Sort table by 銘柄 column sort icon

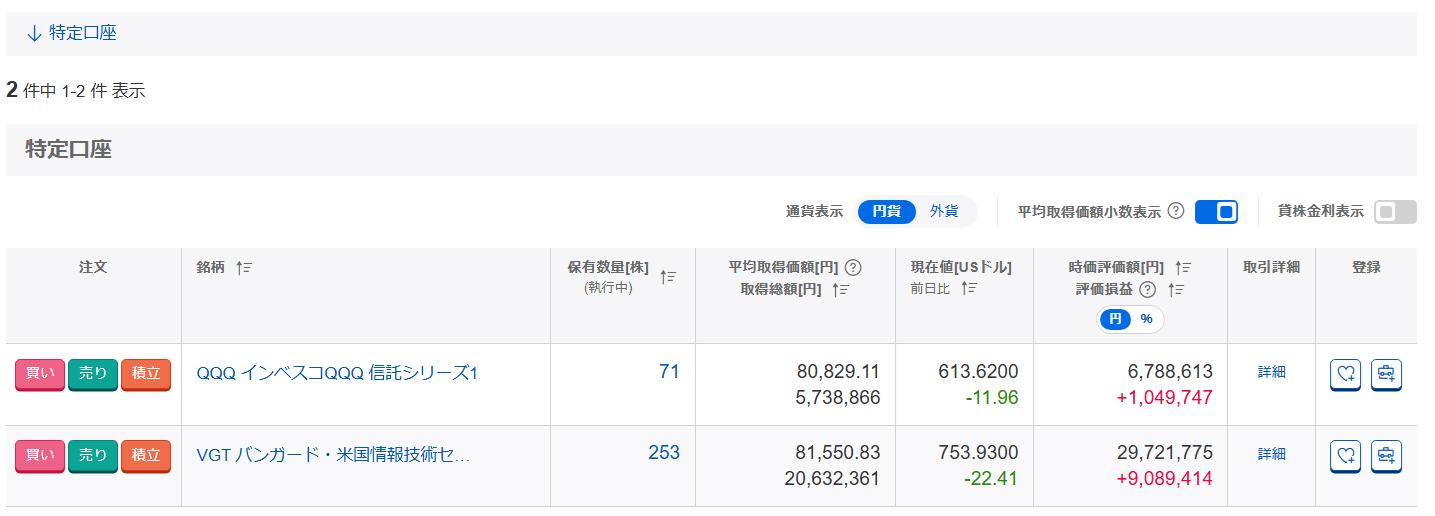[x=244, y=268]
